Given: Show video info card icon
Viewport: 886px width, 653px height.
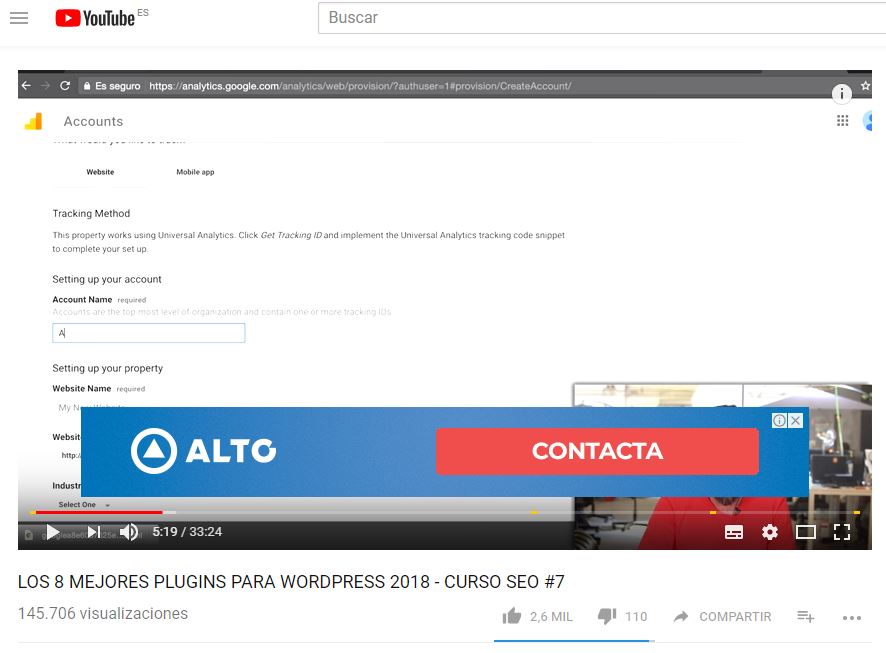Looking at the screenshot, I should point(842,94).
